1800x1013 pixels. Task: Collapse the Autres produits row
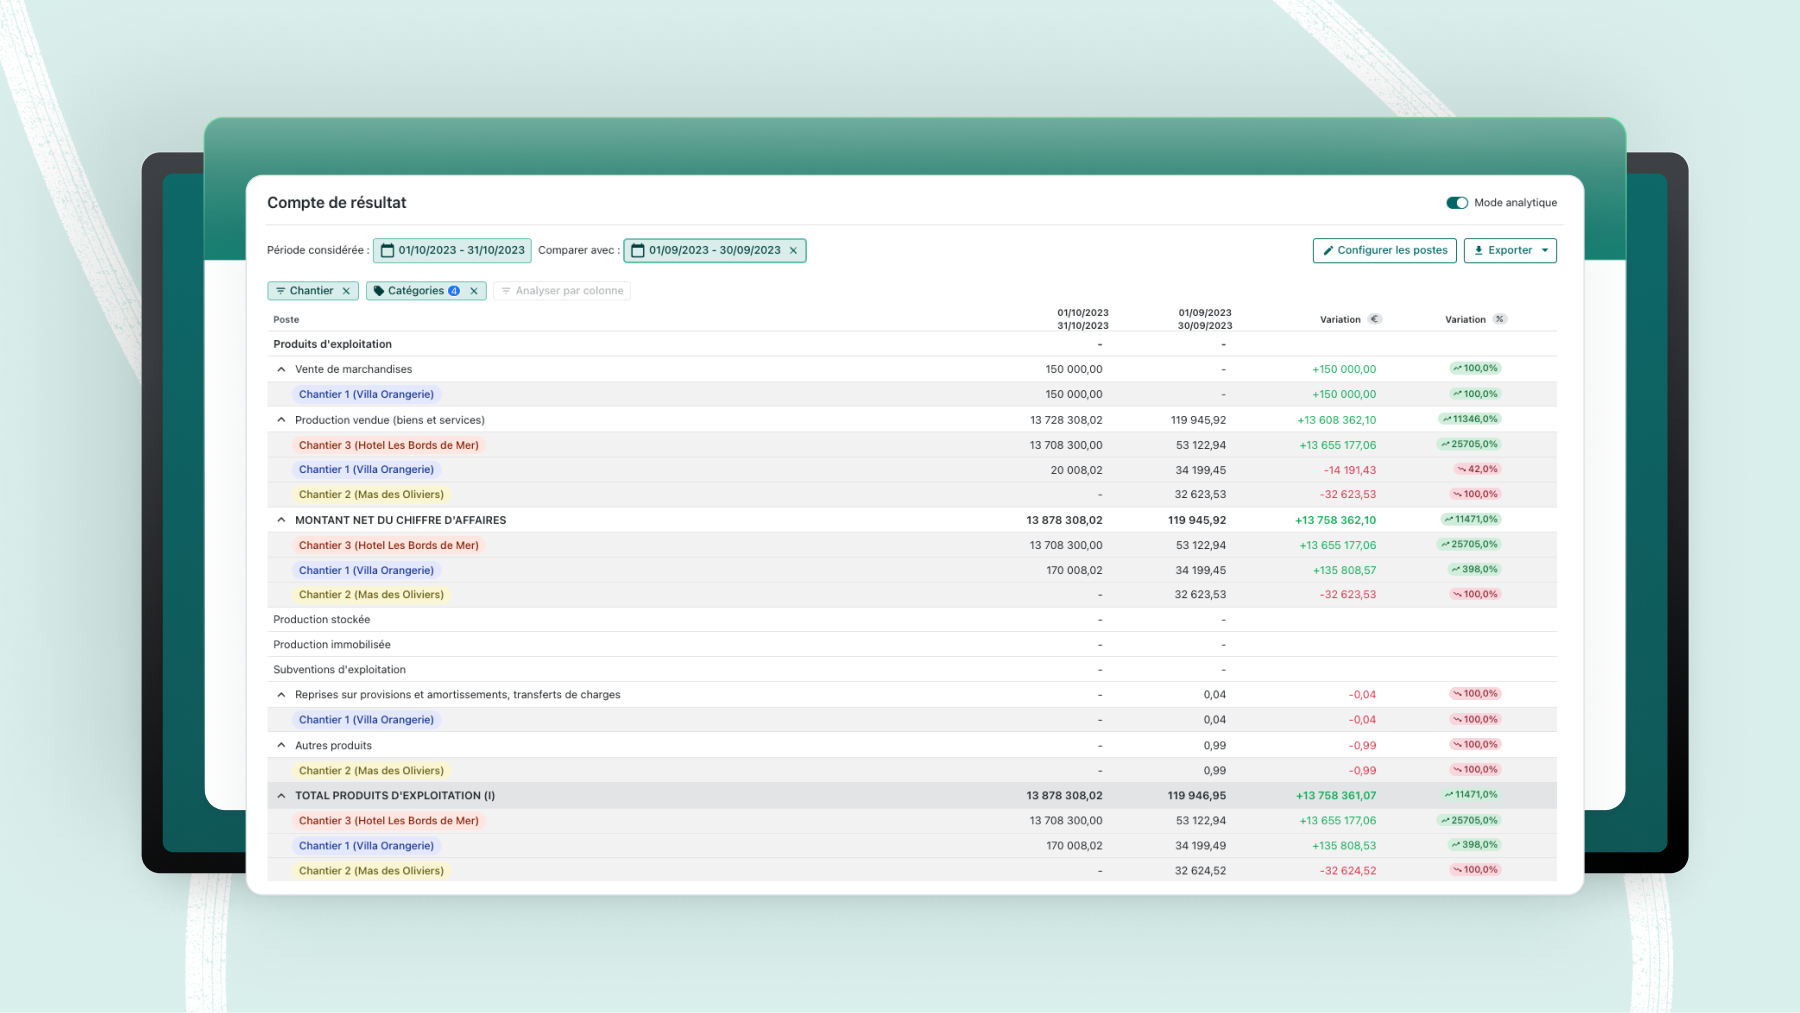(281, 745)
